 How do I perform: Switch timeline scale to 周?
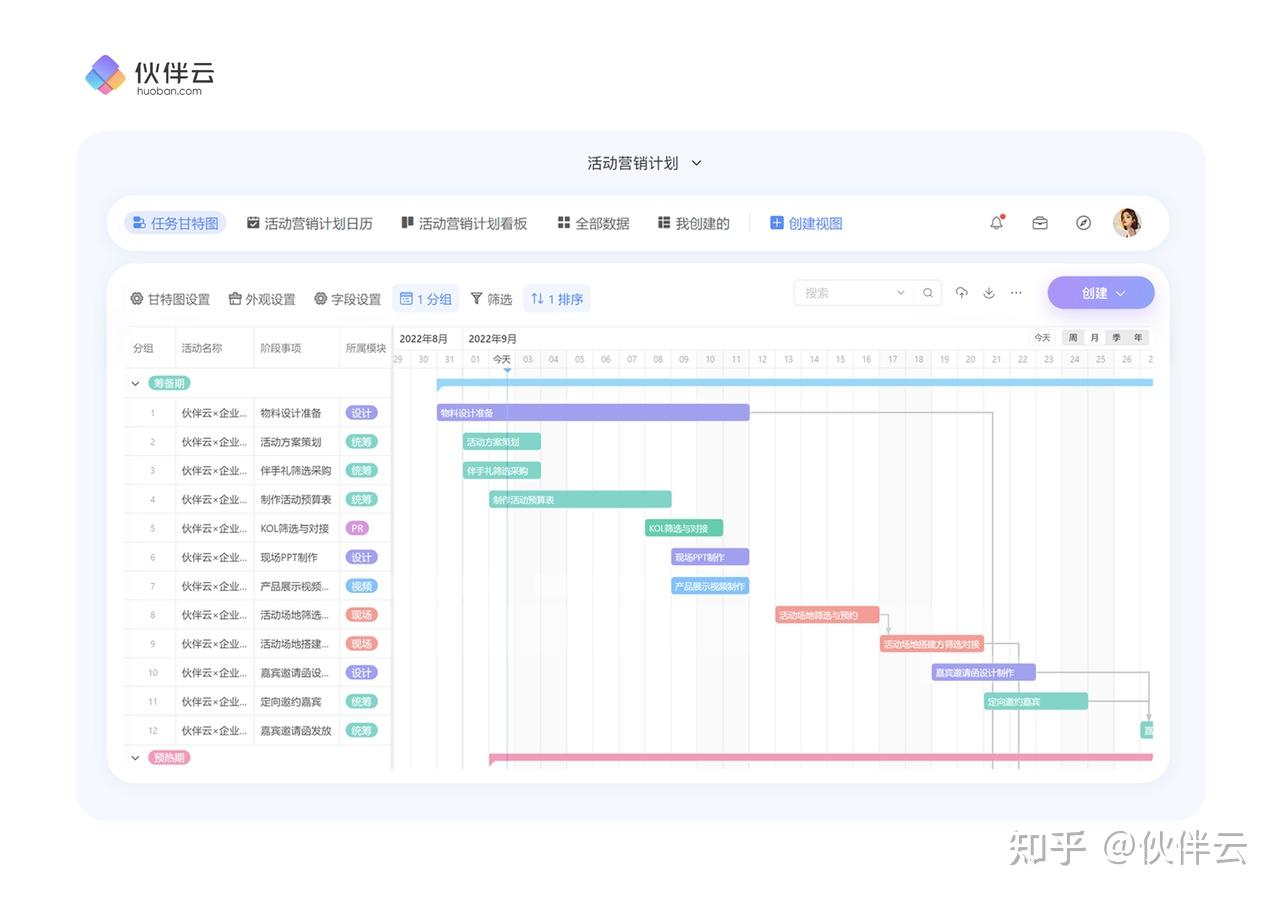(1073, 338)
